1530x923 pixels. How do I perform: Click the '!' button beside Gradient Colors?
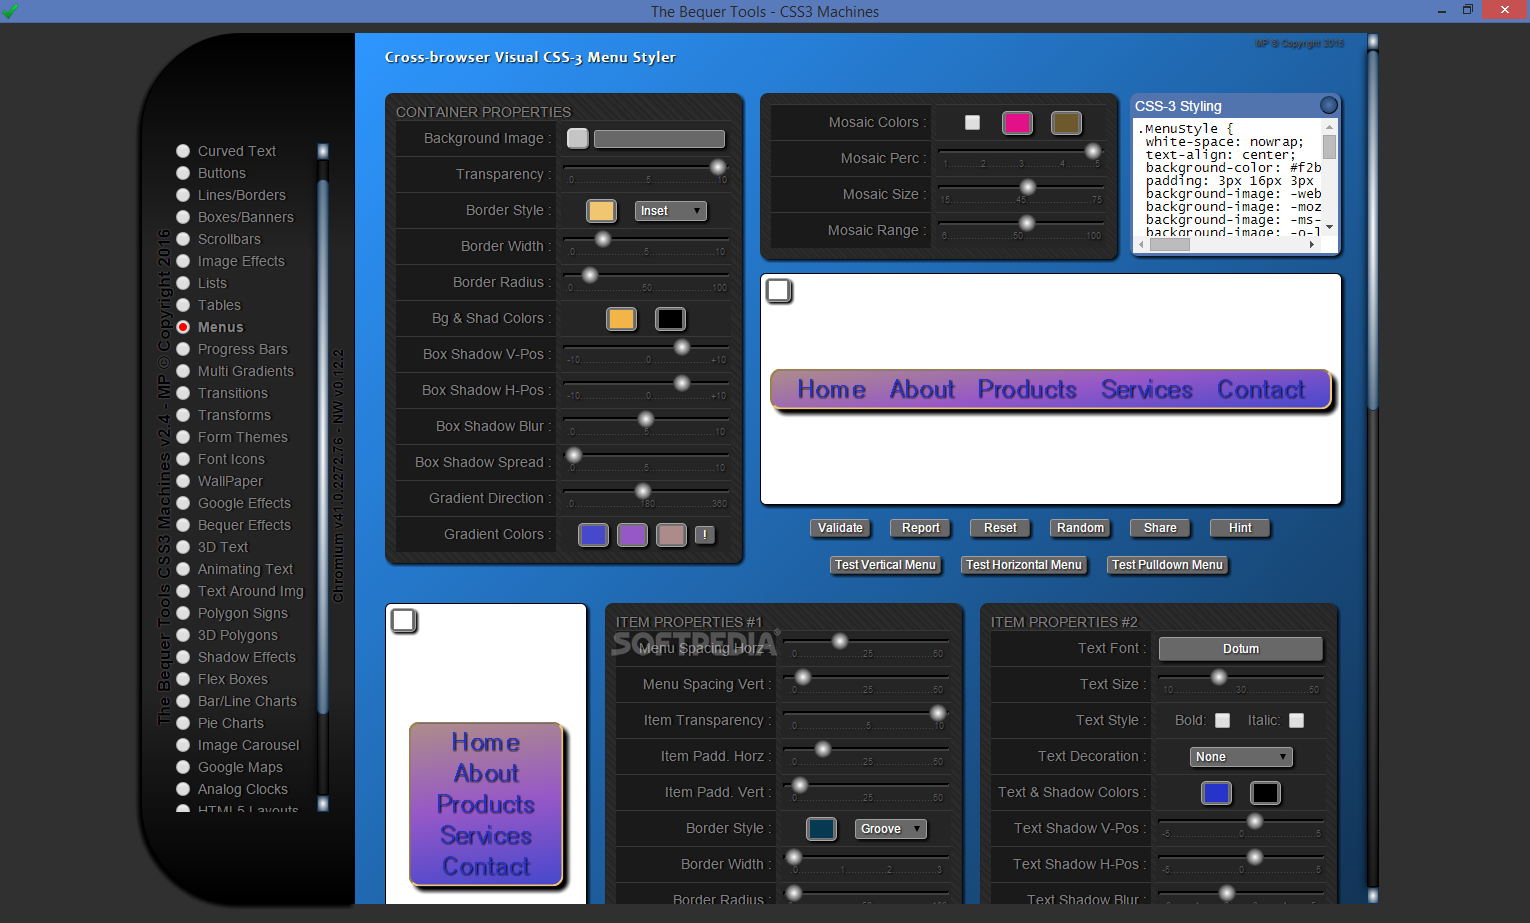(705, 535)
